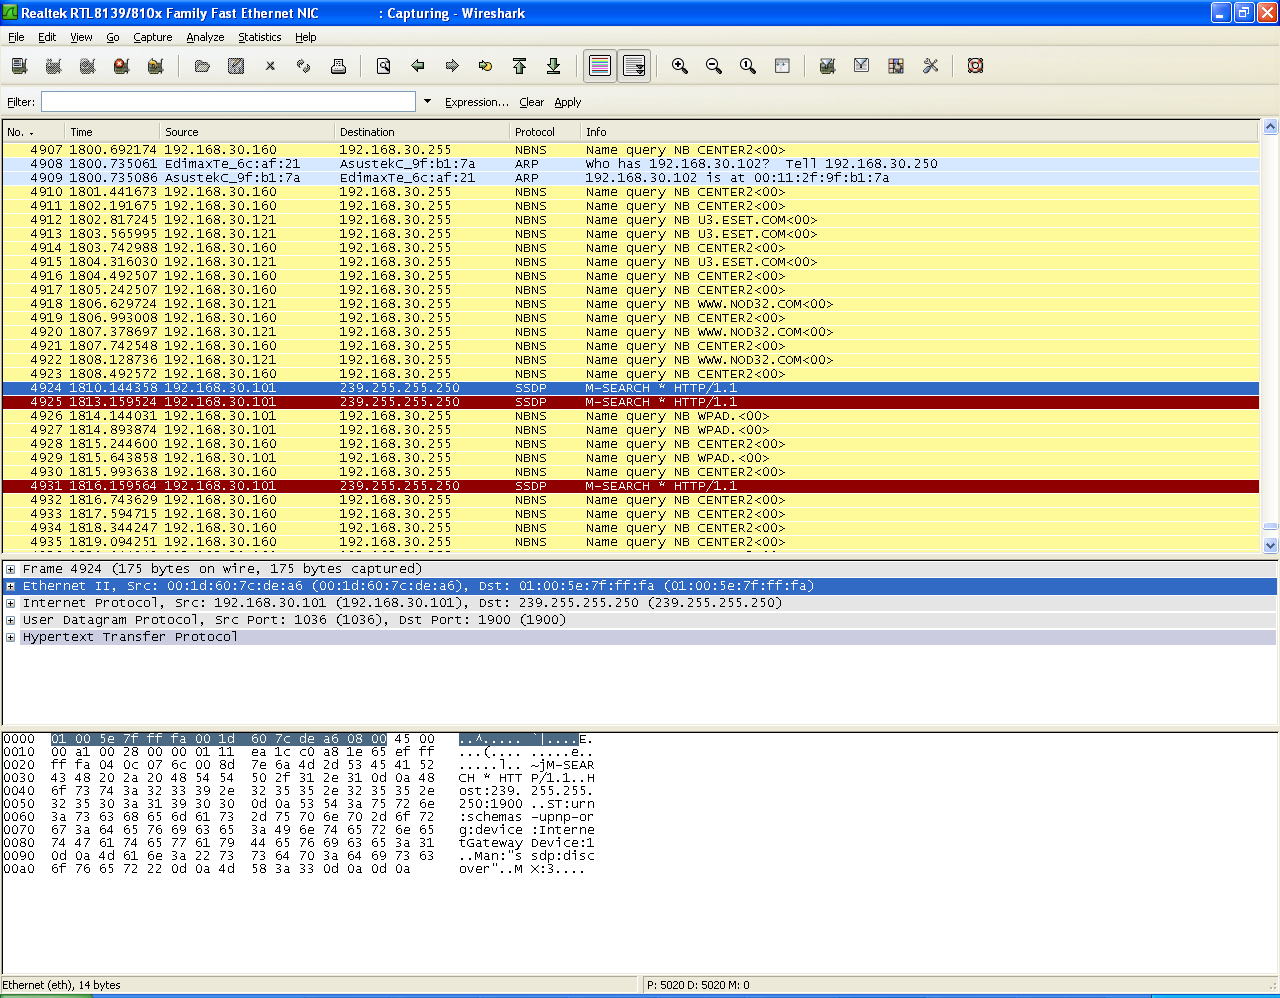Click the Expression... filter button
1280x998 pixels.
click(x=477, y=102)
